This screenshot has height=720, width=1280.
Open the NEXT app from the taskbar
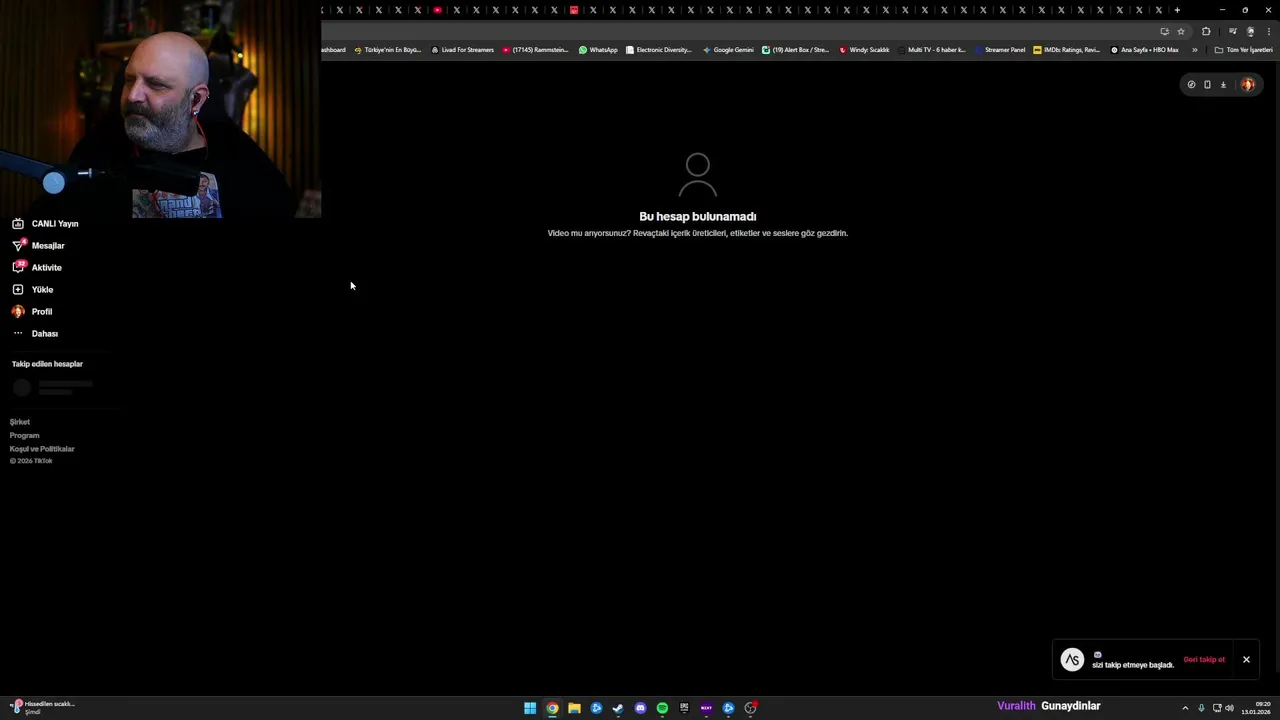click(706, 708)
